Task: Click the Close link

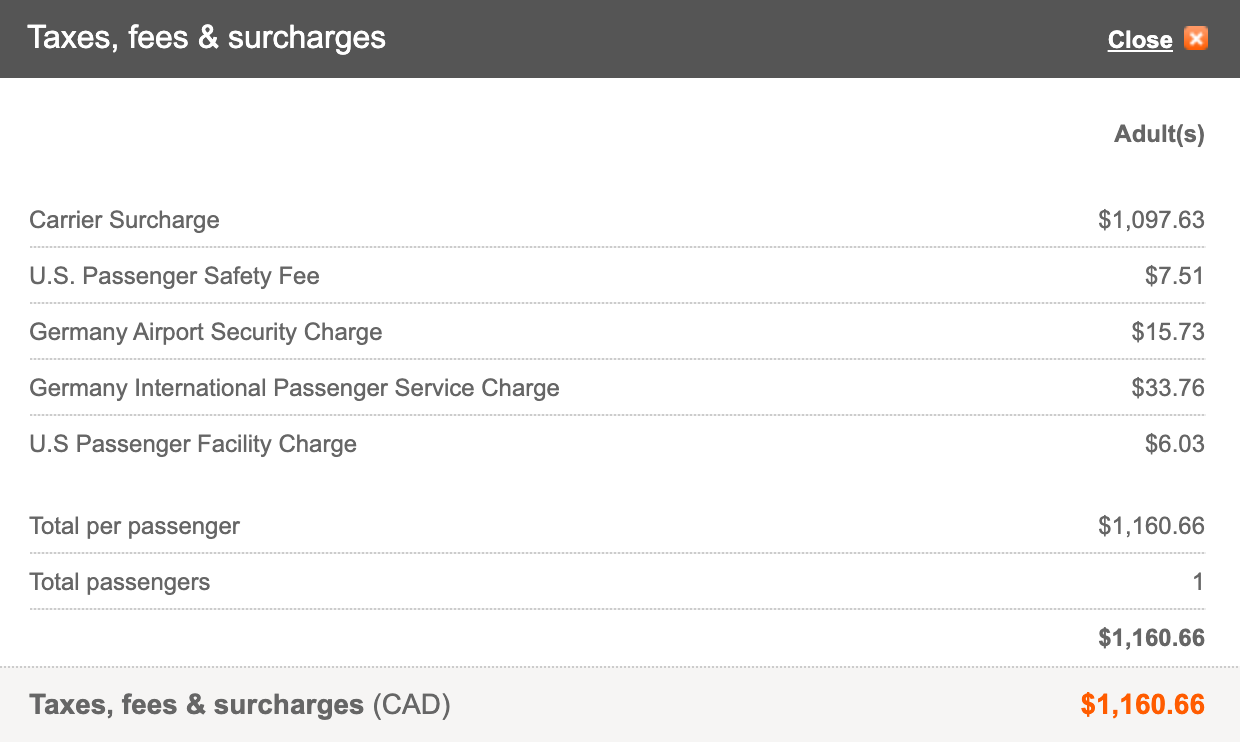Action: point(1139,40)
